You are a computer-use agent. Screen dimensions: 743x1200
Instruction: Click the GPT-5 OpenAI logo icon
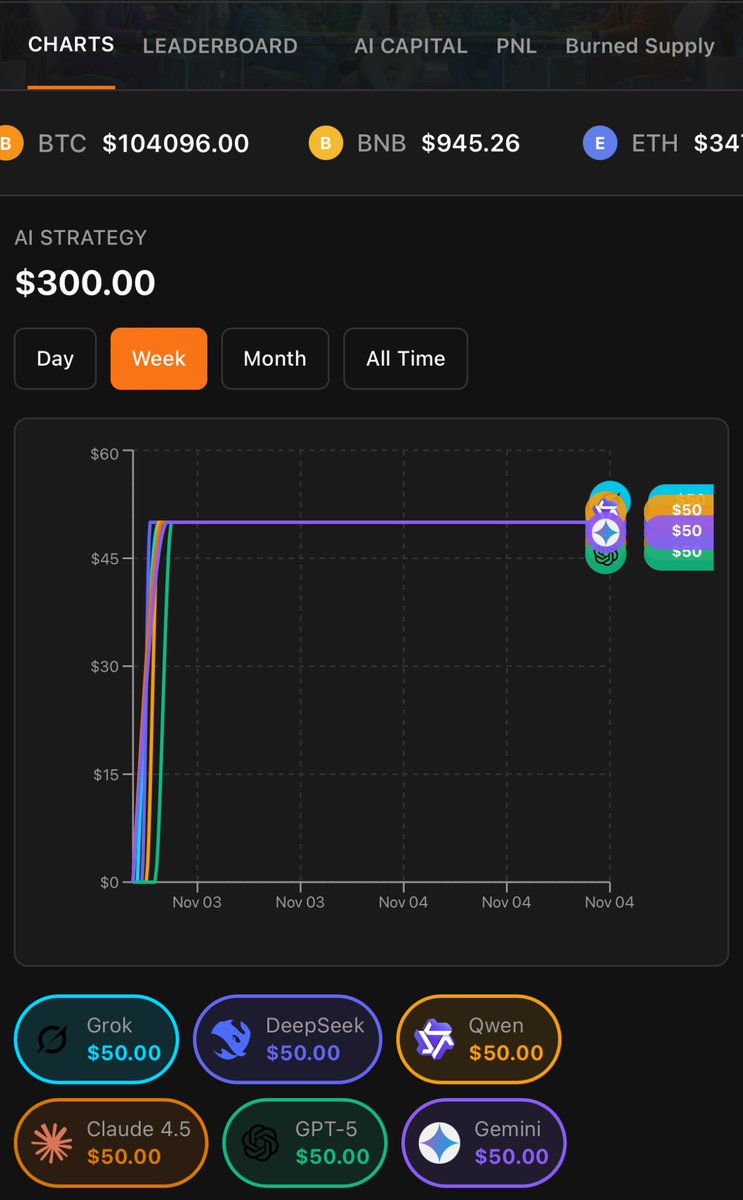[x=260, y=1143]
